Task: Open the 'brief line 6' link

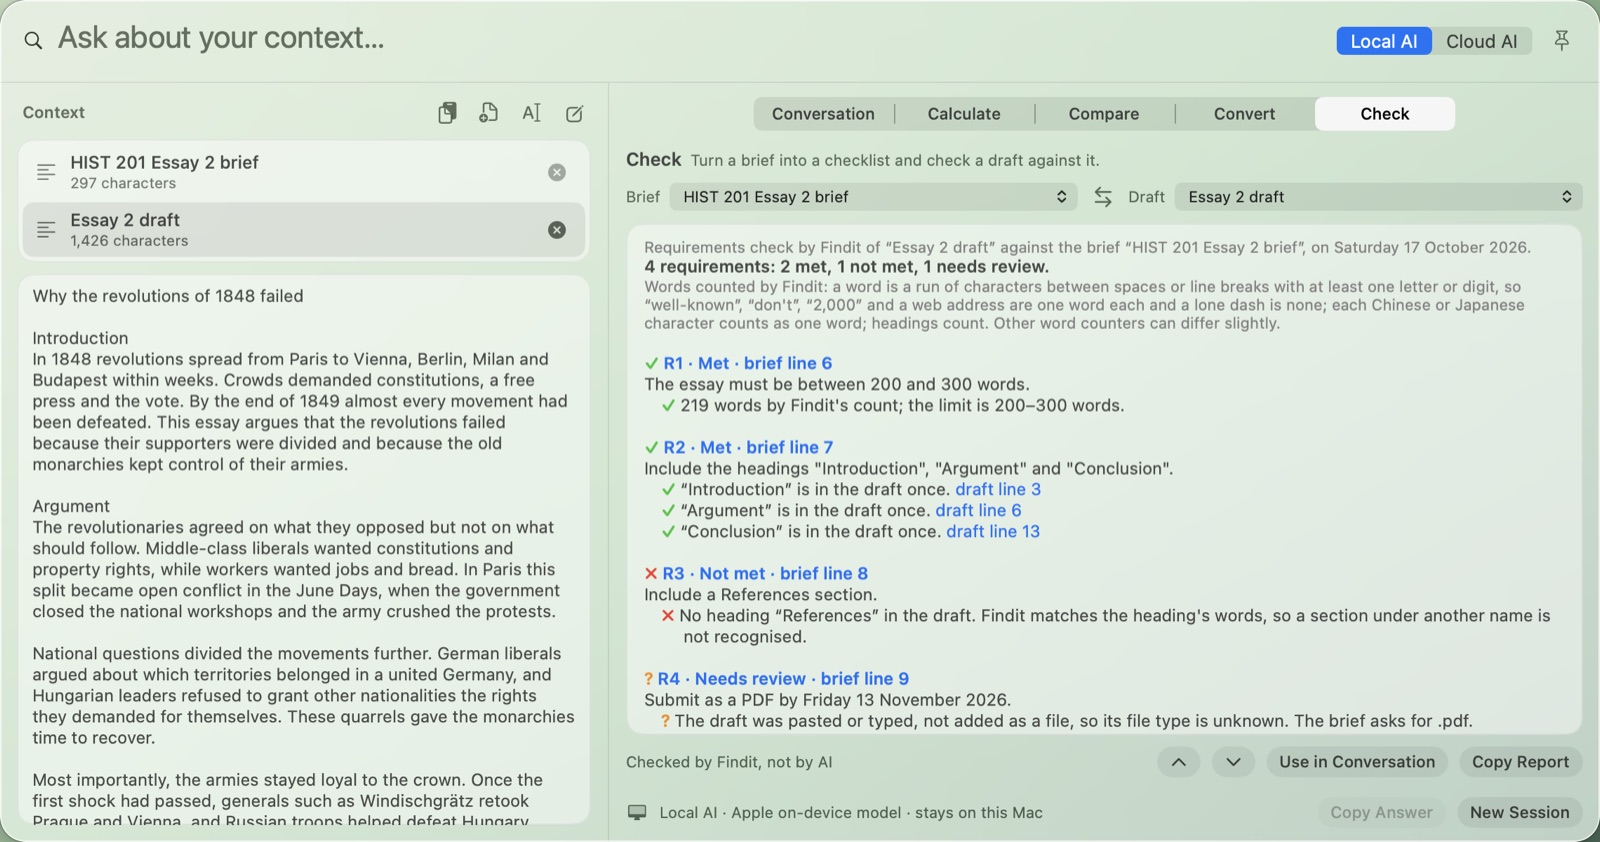Action: [x=788, y=363]
